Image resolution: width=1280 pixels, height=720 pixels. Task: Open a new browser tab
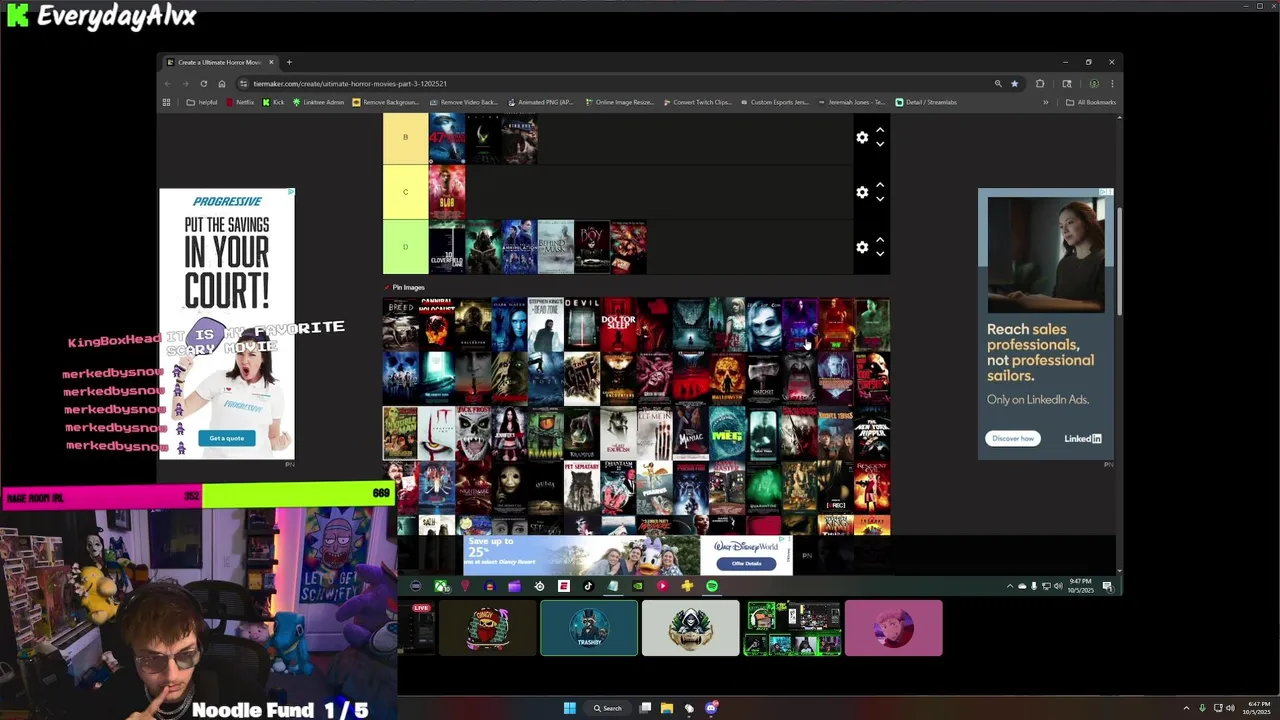point(289,62)
